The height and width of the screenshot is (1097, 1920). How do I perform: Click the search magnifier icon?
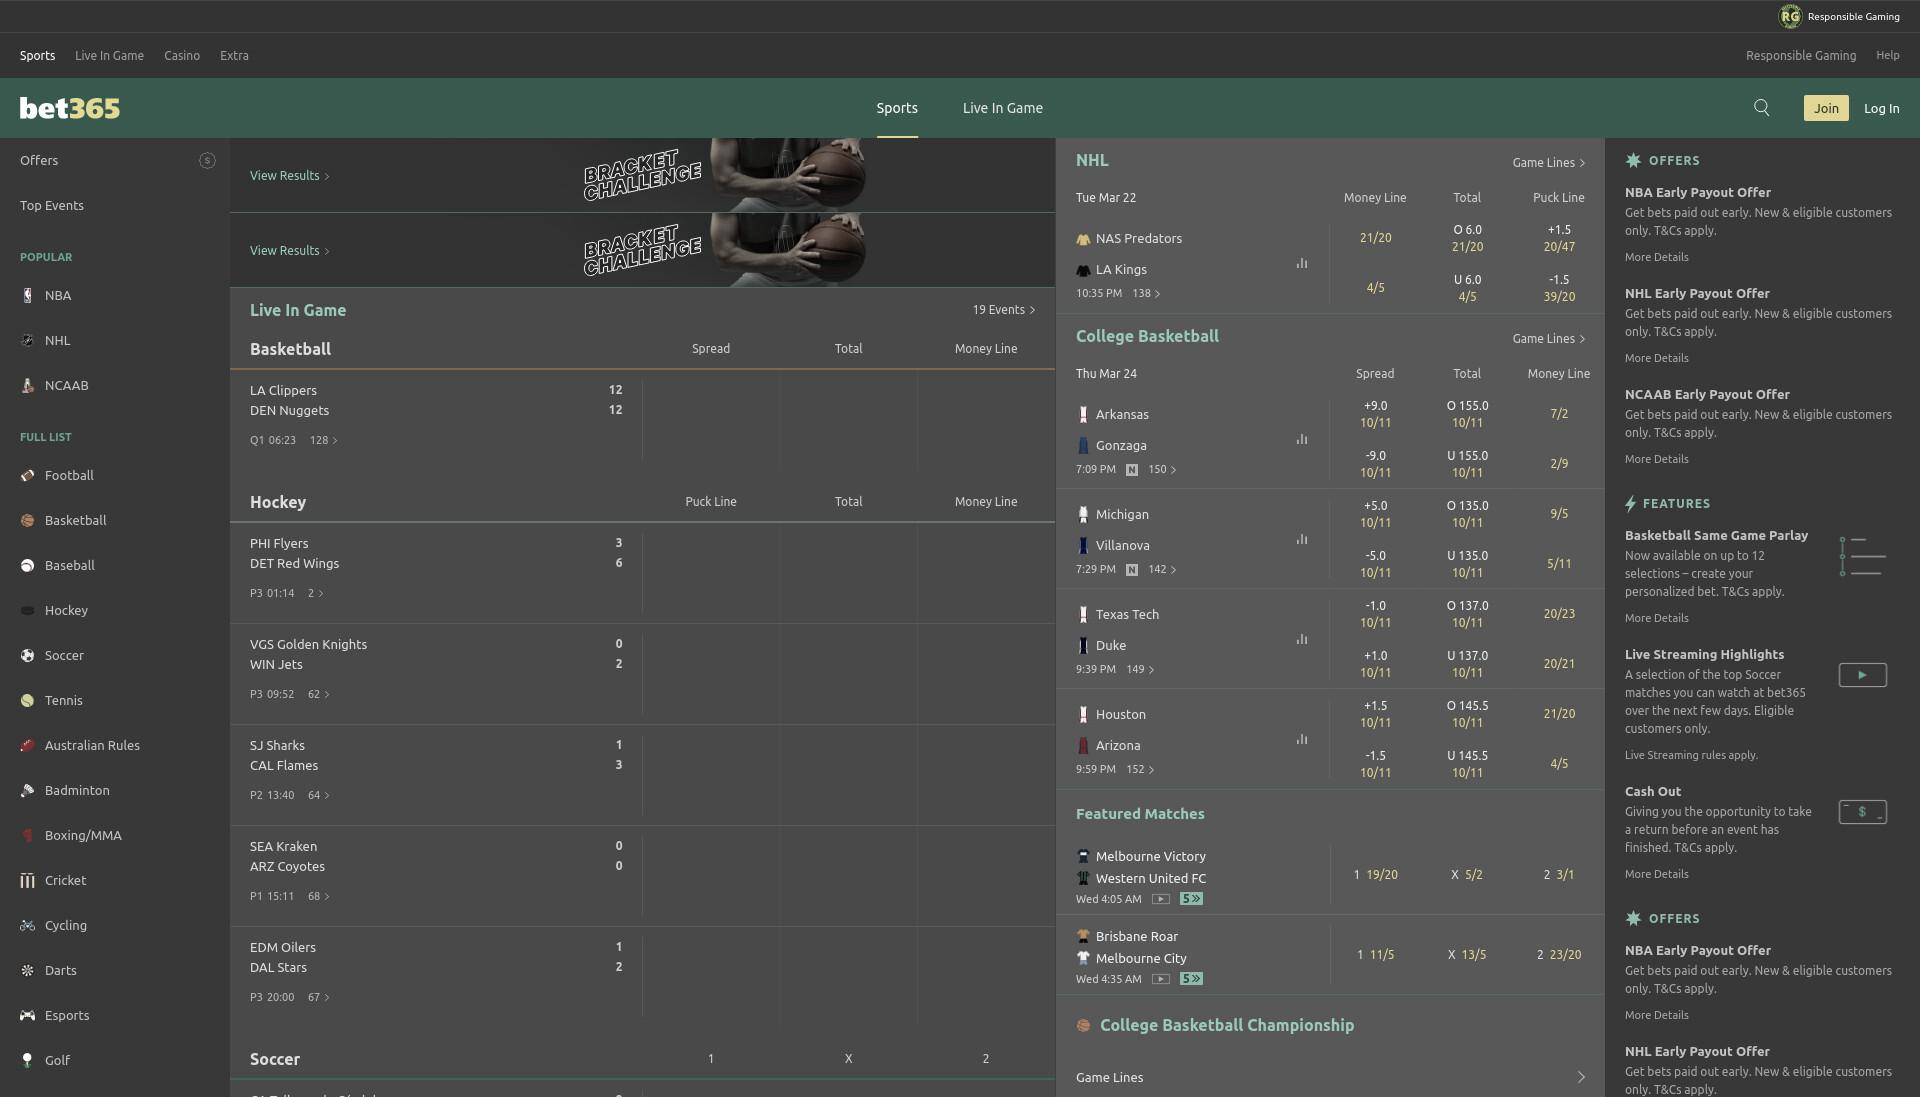1762,108
